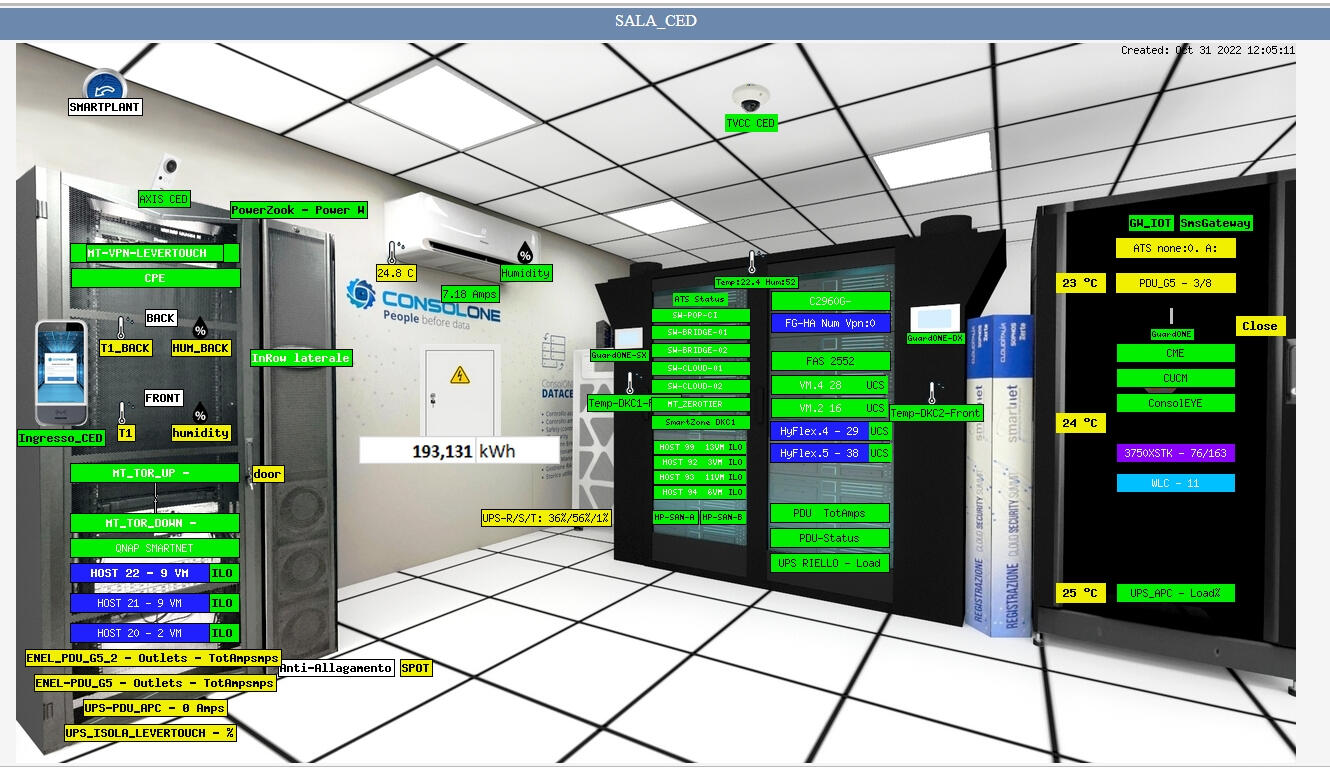The image size is (1330, 777).
Task: Click ATS none:0. A: yellow bar
Action: (1176, 248)
